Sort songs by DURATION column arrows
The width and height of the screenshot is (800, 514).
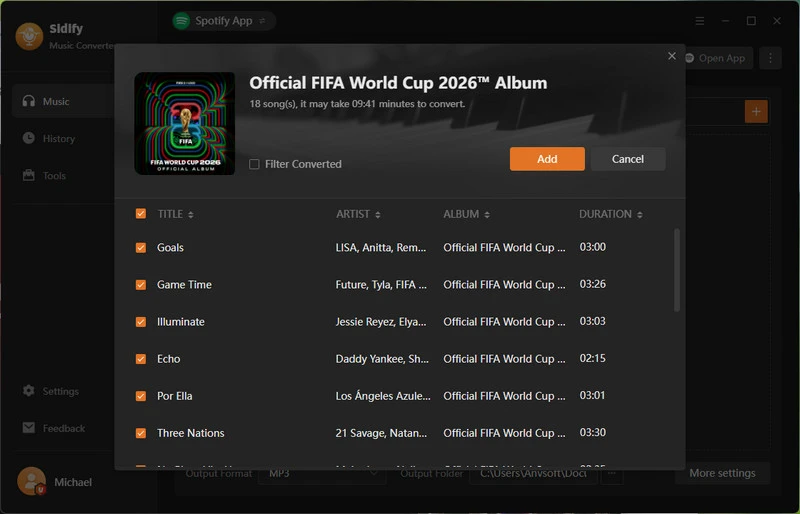[x=640, y=214]
